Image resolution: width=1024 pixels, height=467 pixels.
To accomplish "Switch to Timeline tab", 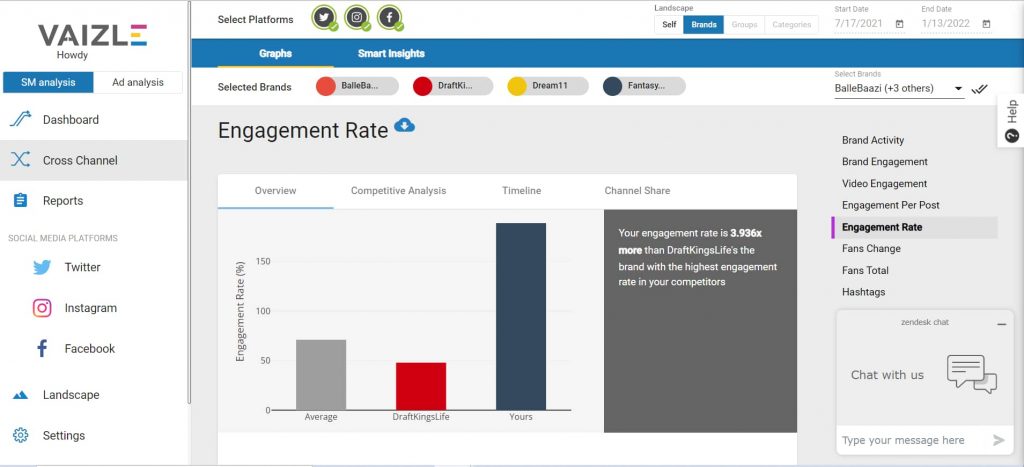I will pyautogui.click(x=522, y=191).
